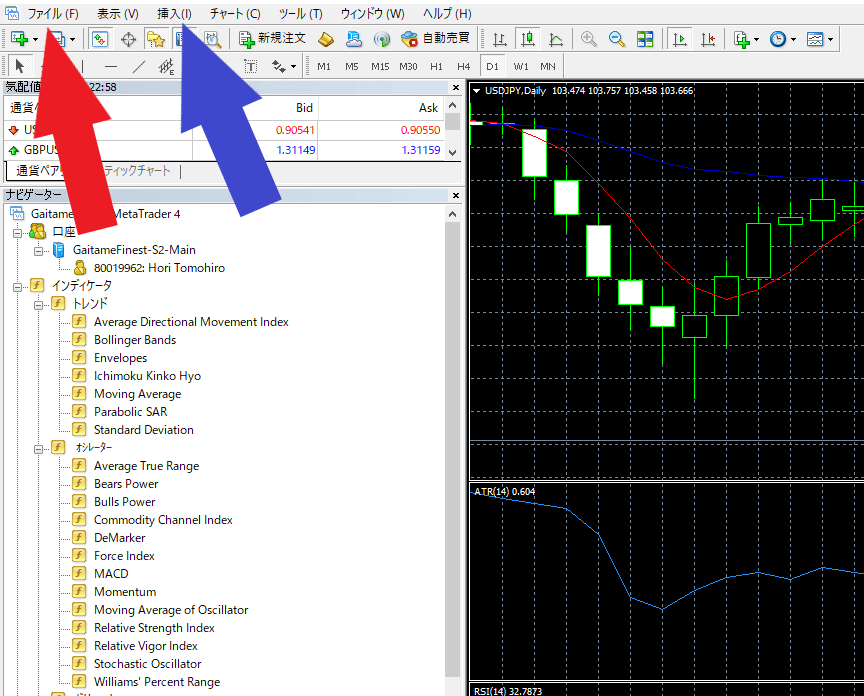Collapse the インディケータ tree node
864x696 pixels.
pos(17,287)
